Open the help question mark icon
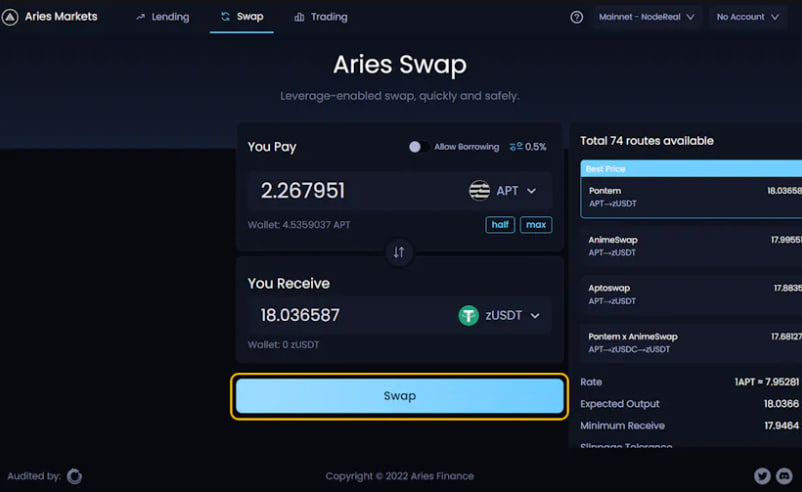The image size is (802, 492). coord(576,17)
